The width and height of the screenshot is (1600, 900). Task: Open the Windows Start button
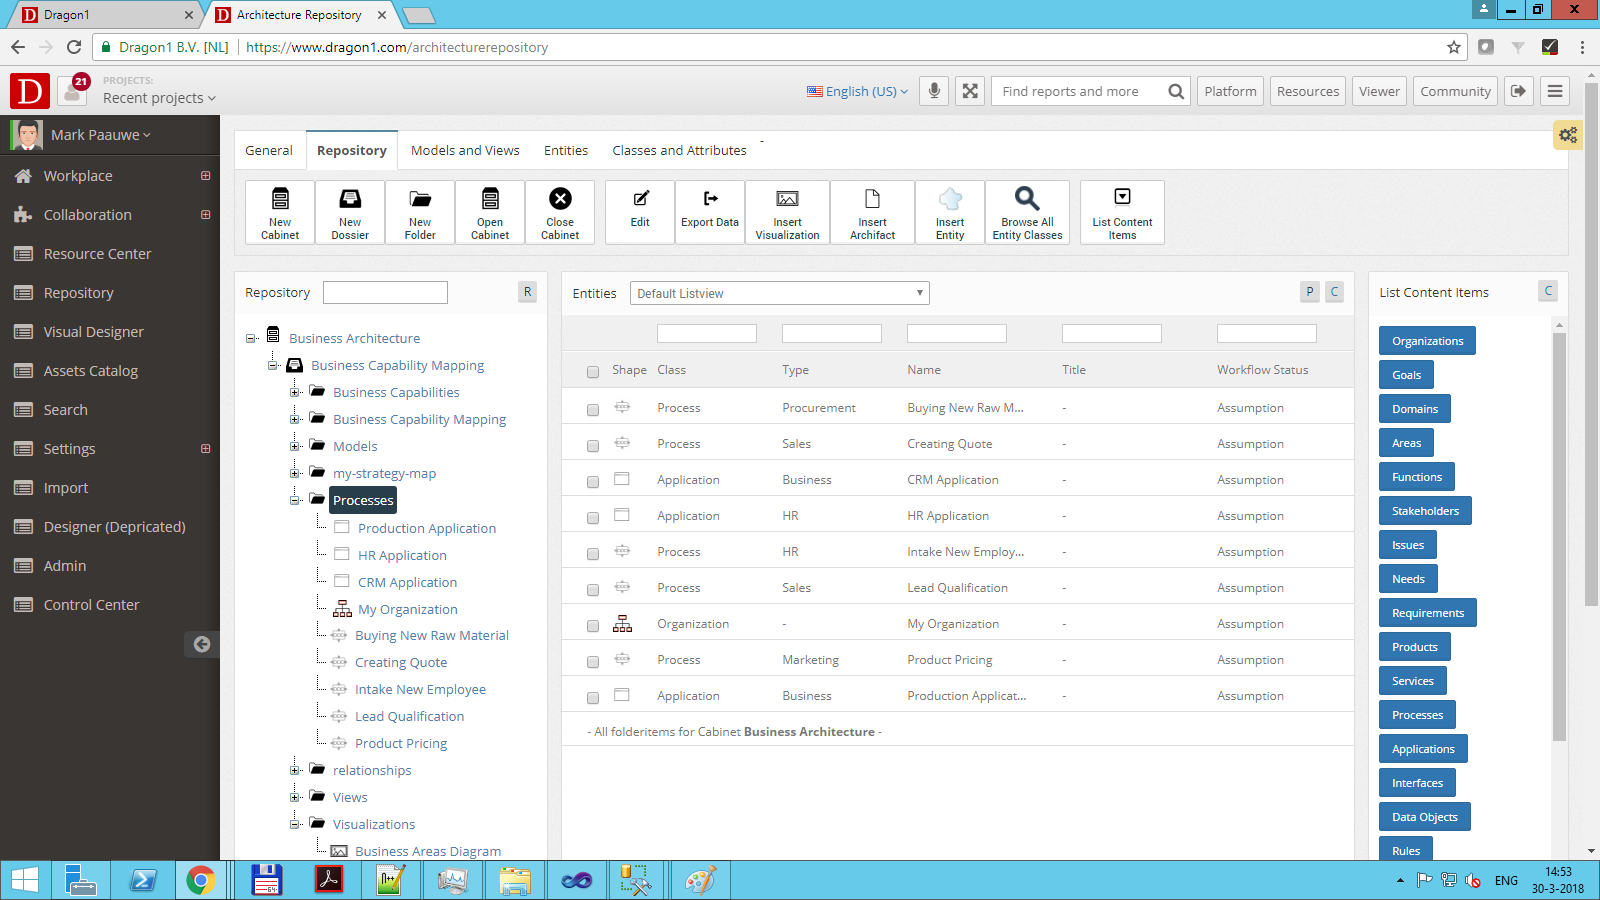point(24,880)
